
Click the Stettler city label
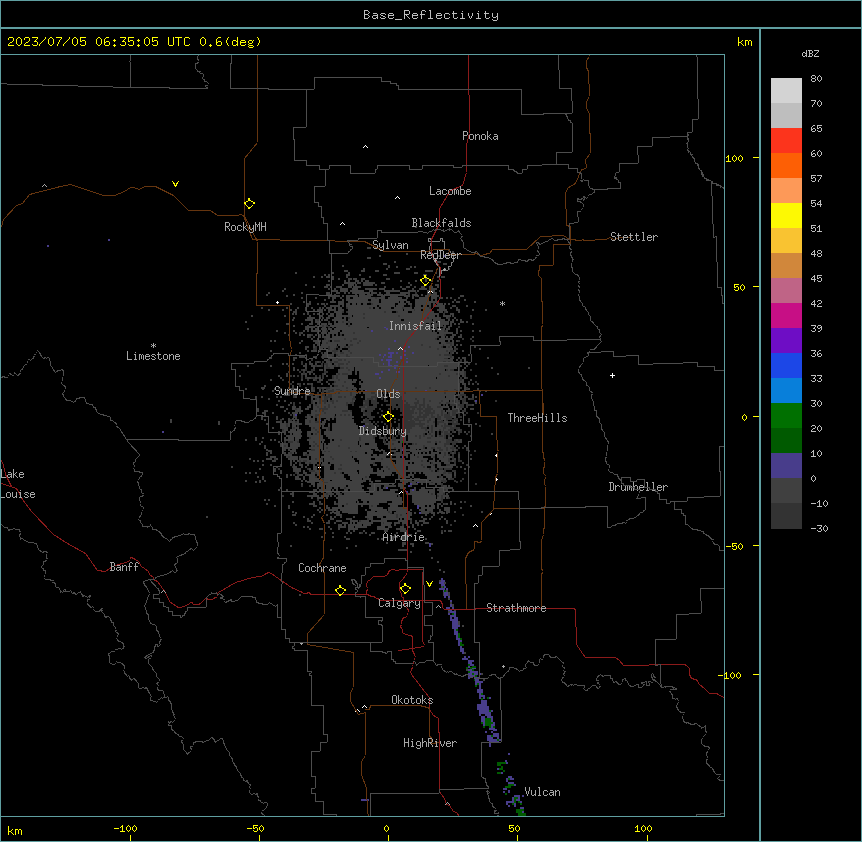[634, 237]
